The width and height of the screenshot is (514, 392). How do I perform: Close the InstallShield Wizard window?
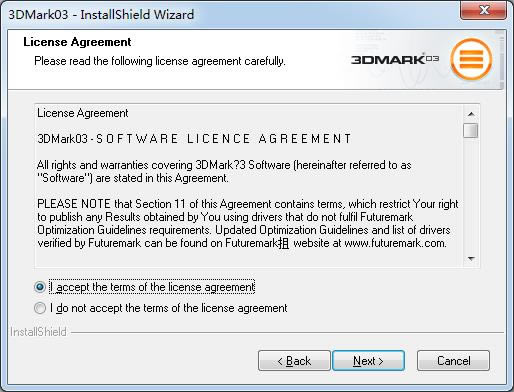[x=484, y=10]
